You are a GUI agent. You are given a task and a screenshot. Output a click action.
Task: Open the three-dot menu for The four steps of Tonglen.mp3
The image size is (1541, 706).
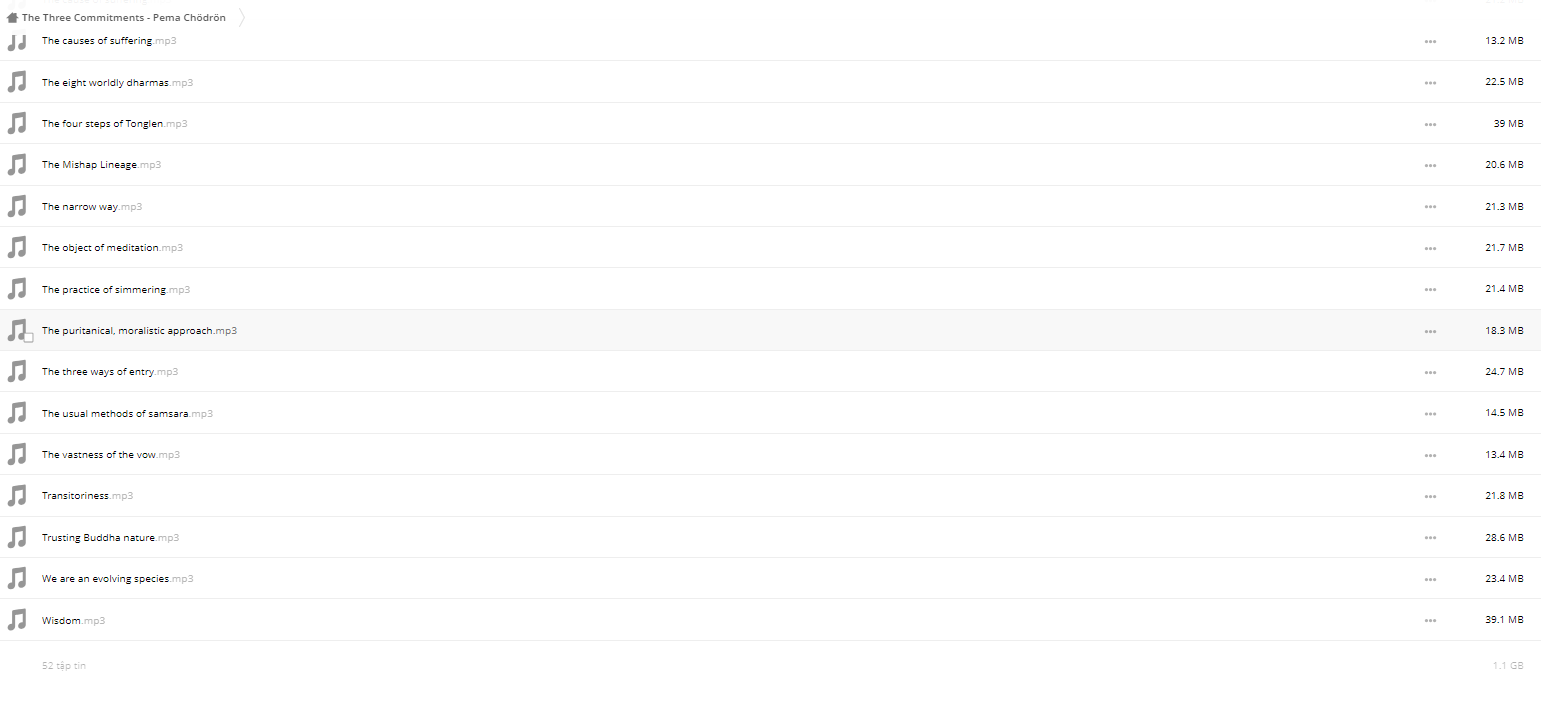click(1430, 124)
